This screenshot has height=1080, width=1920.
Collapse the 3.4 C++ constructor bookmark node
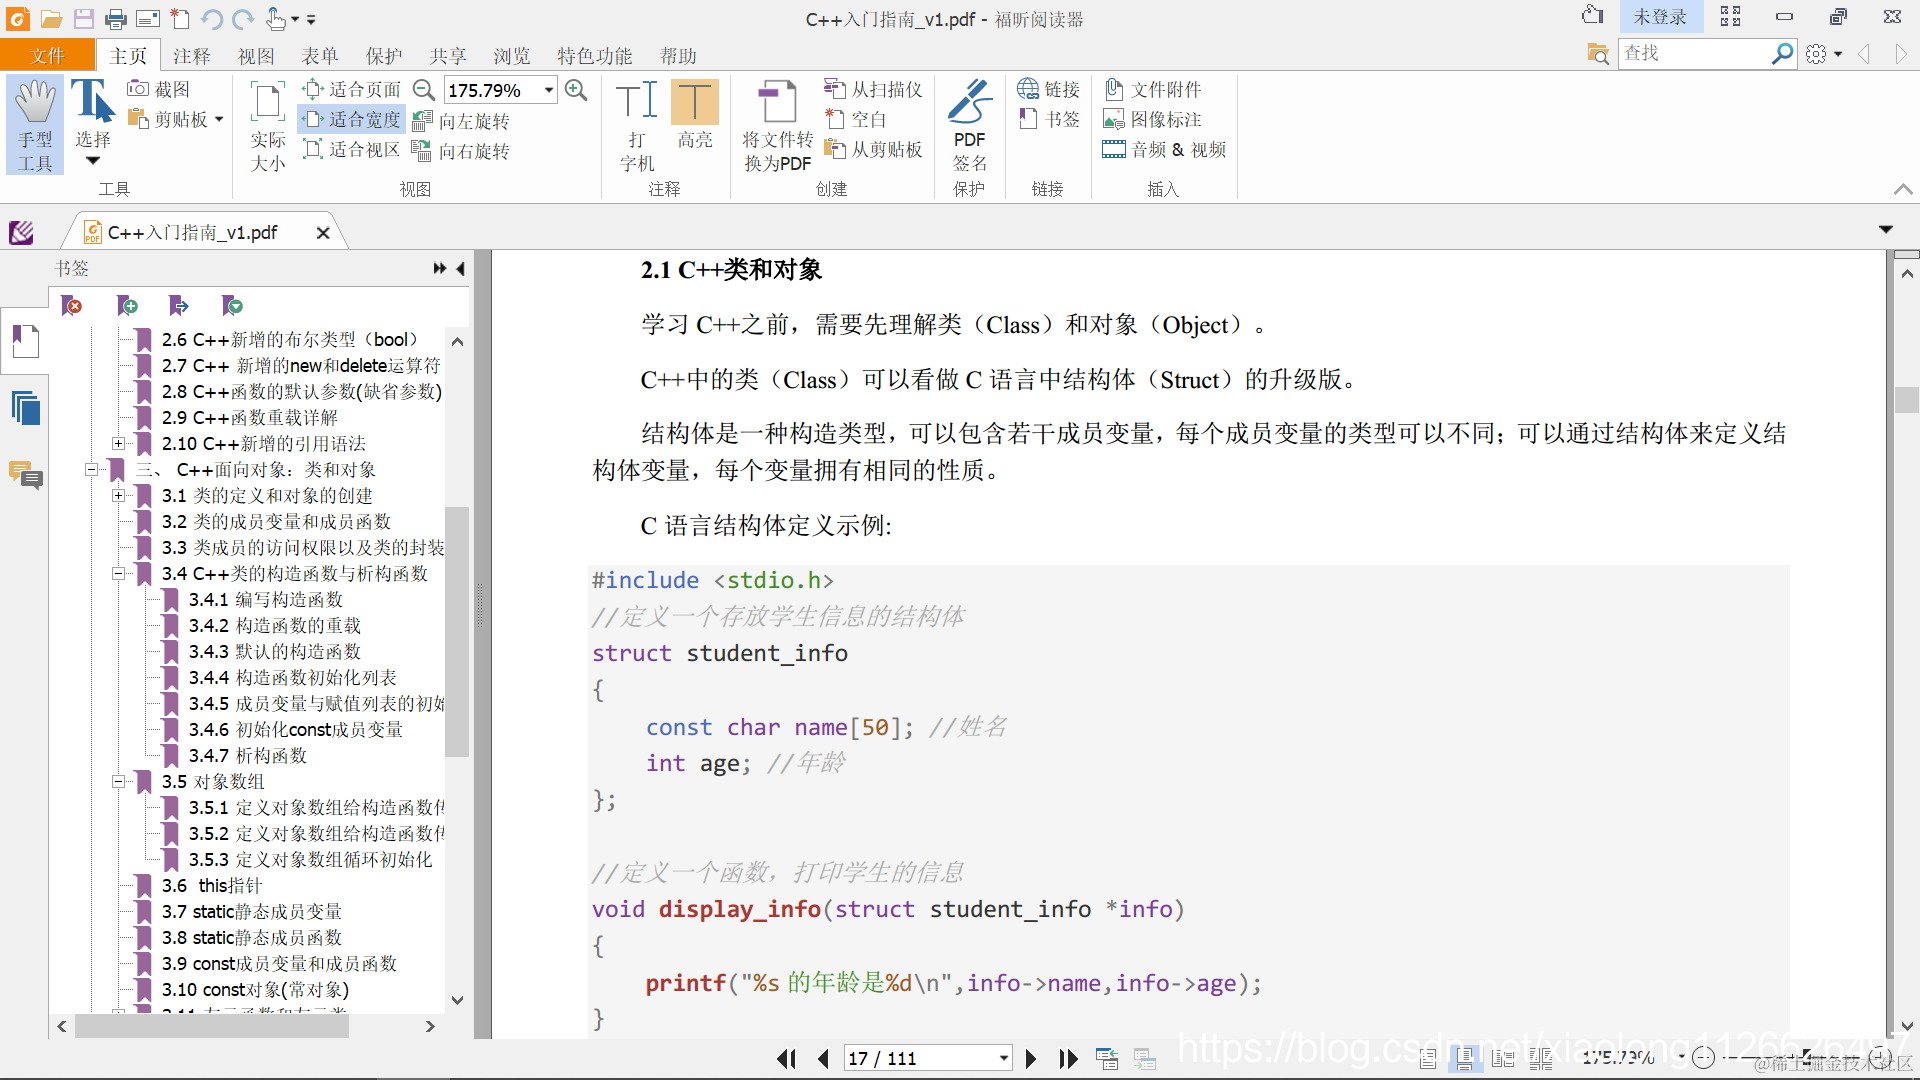[x=118, y=574]
